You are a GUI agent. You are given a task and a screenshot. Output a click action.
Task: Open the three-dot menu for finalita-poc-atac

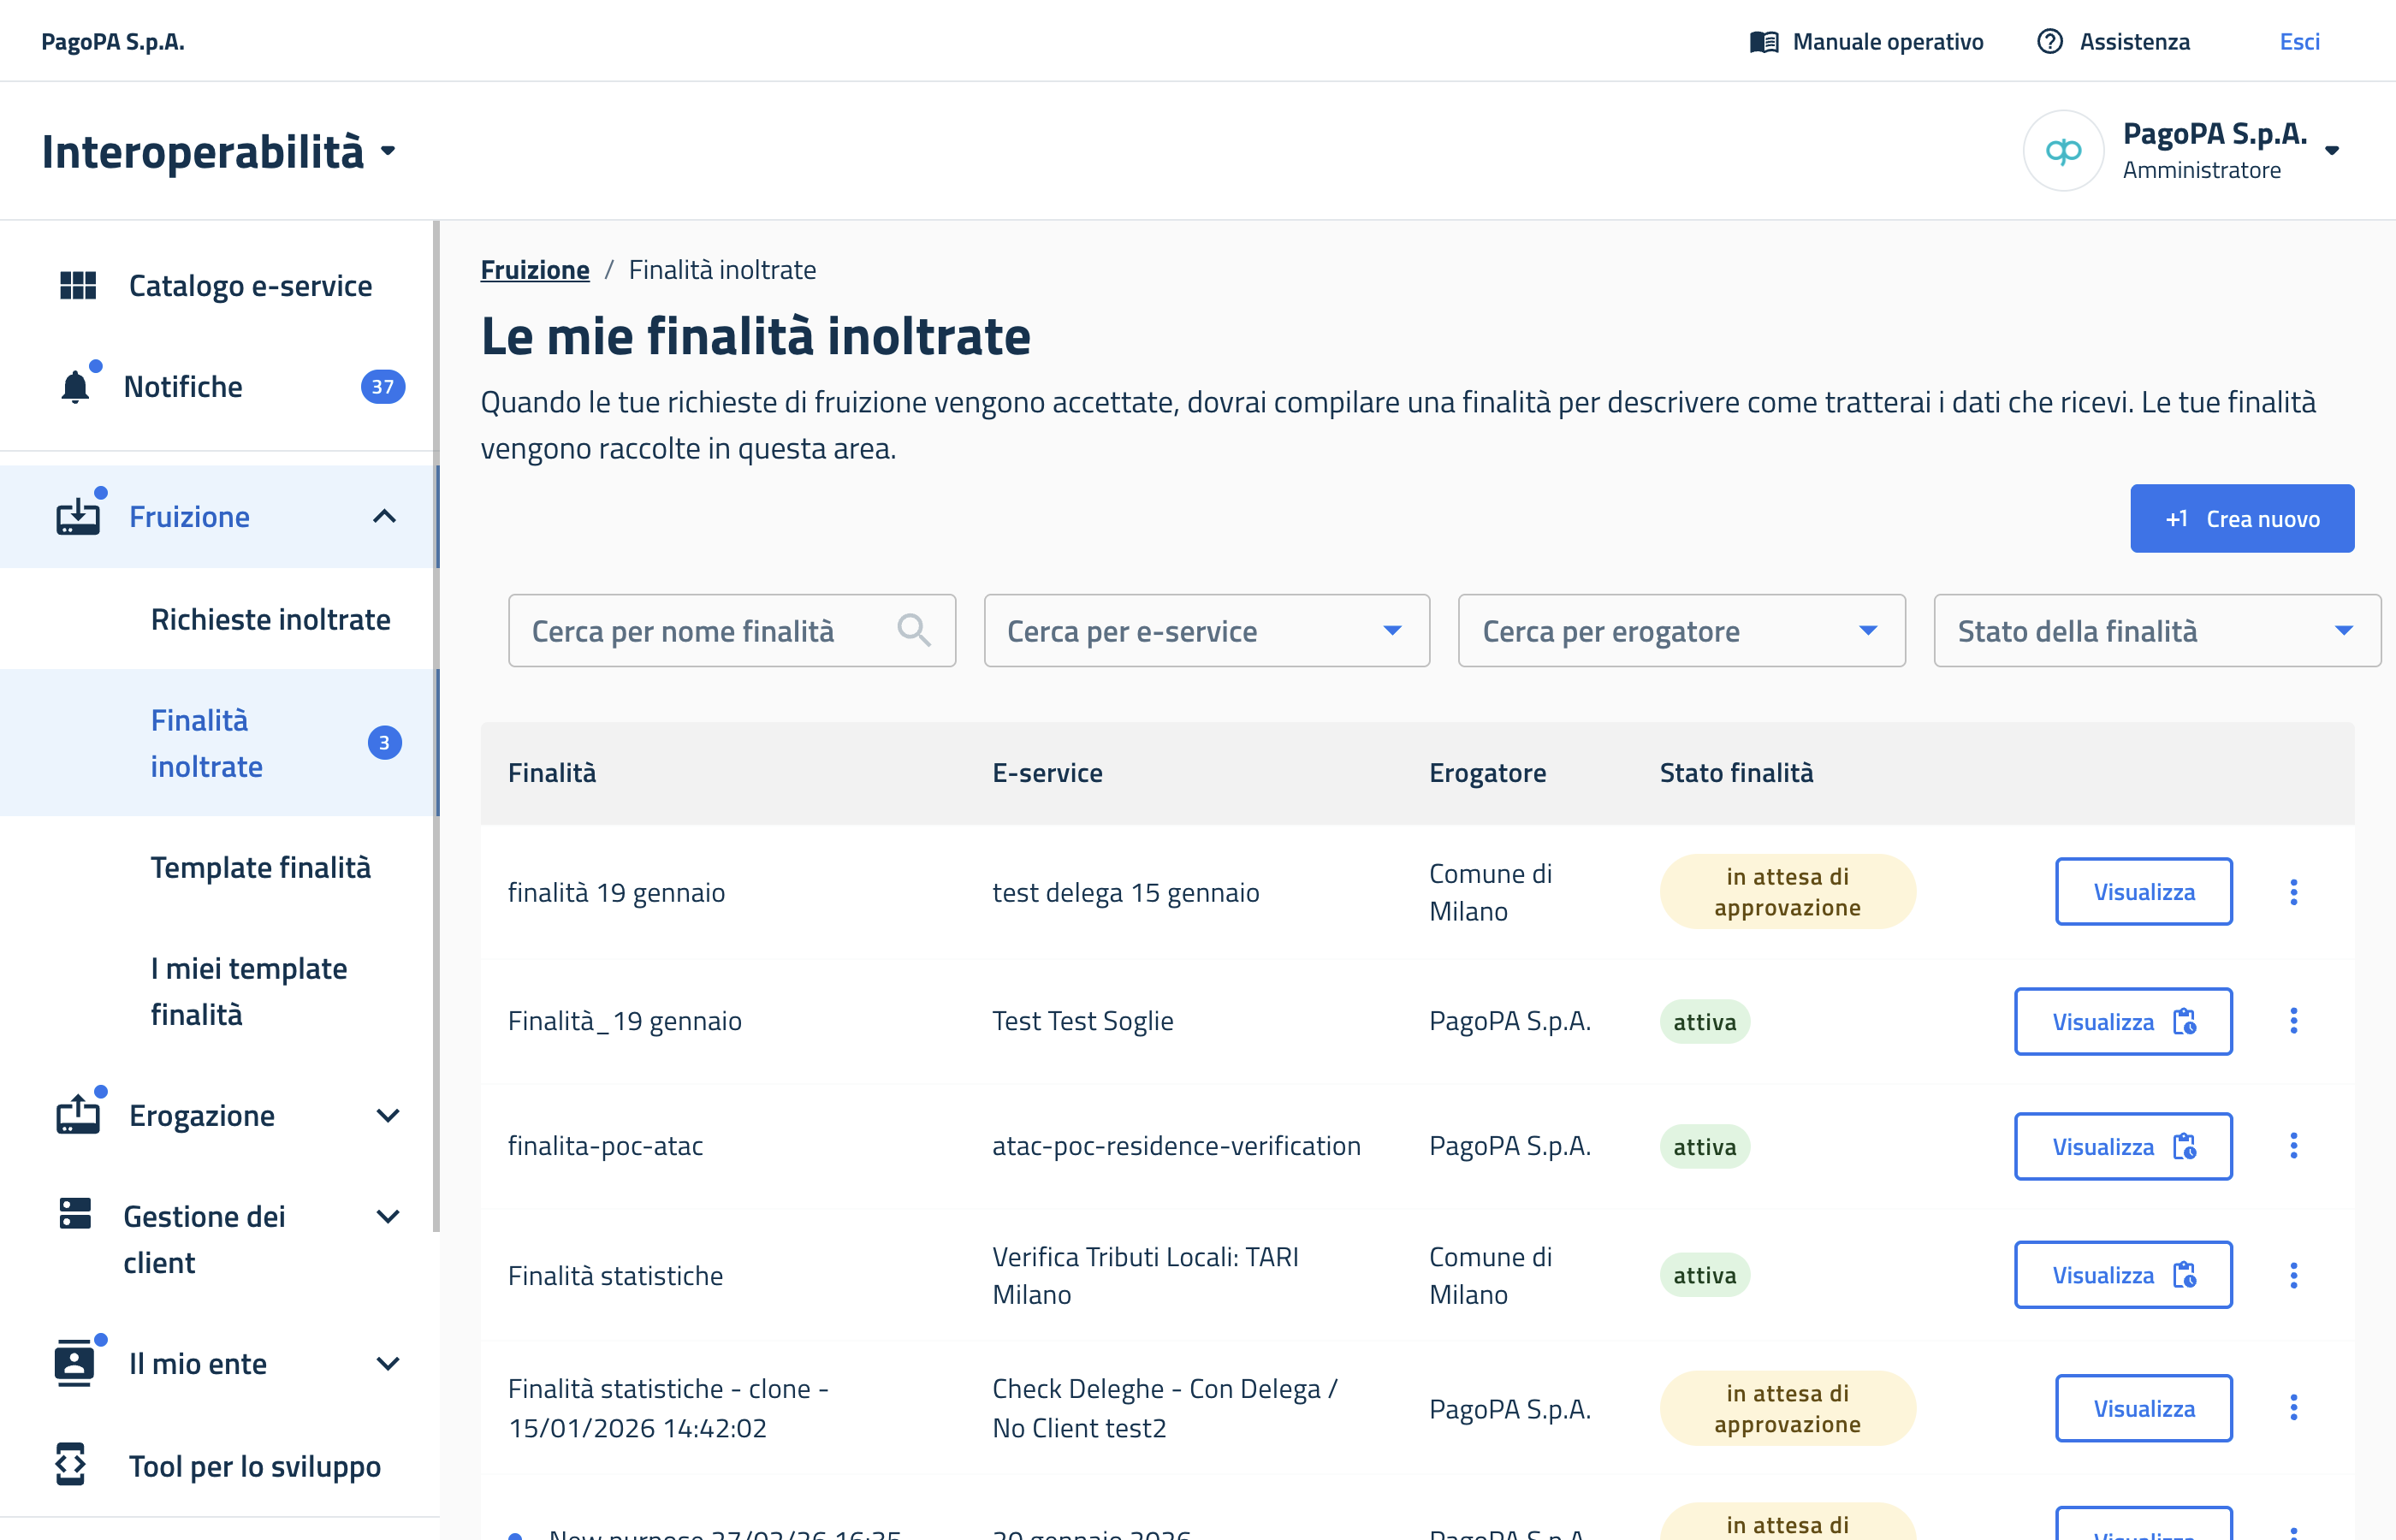point(2293,1146)
